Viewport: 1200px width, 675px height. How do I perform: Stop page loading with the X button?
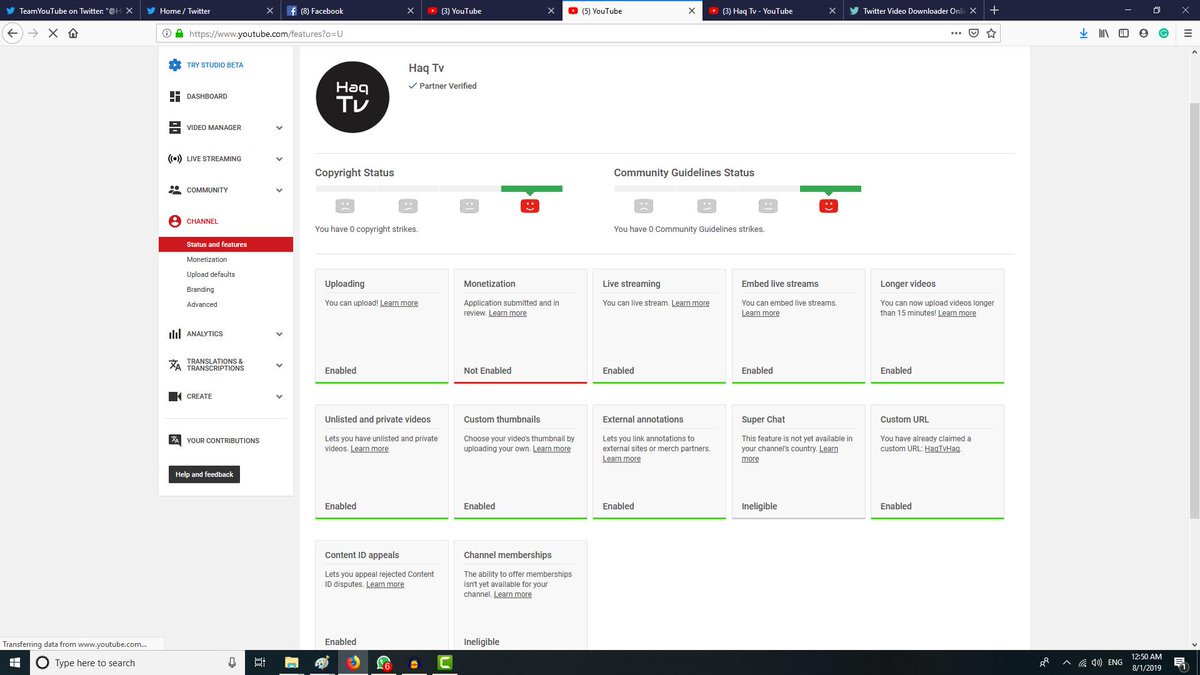(52, 32)
